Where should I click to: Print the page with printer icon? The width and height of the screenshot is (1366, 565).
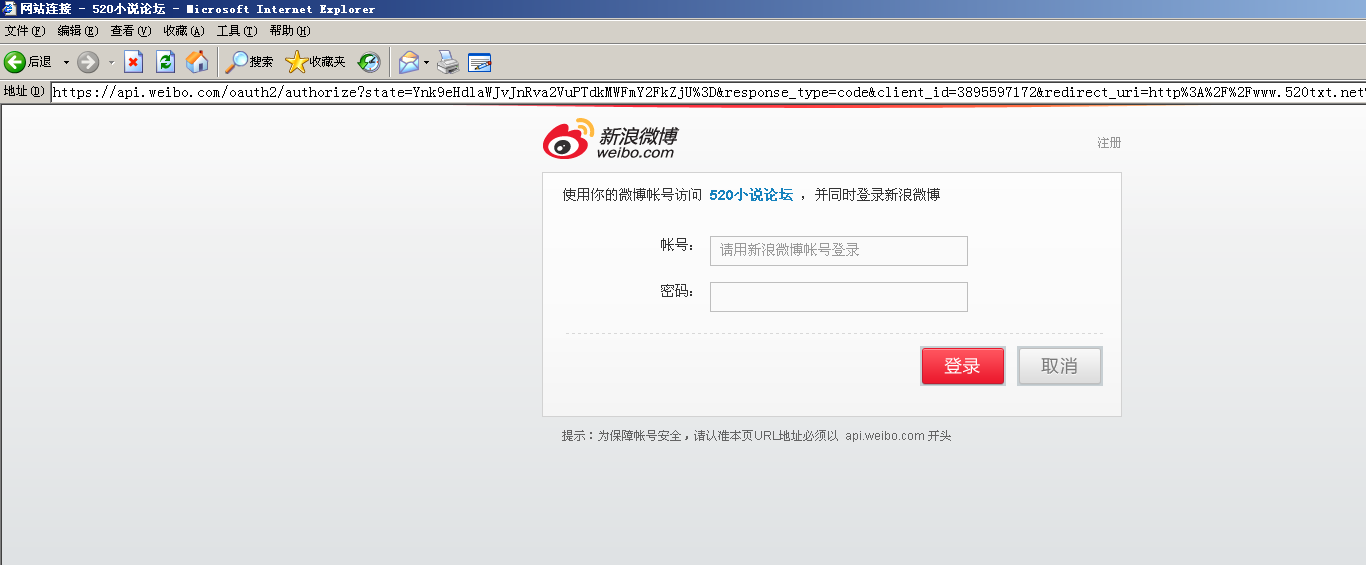[448, 62]
